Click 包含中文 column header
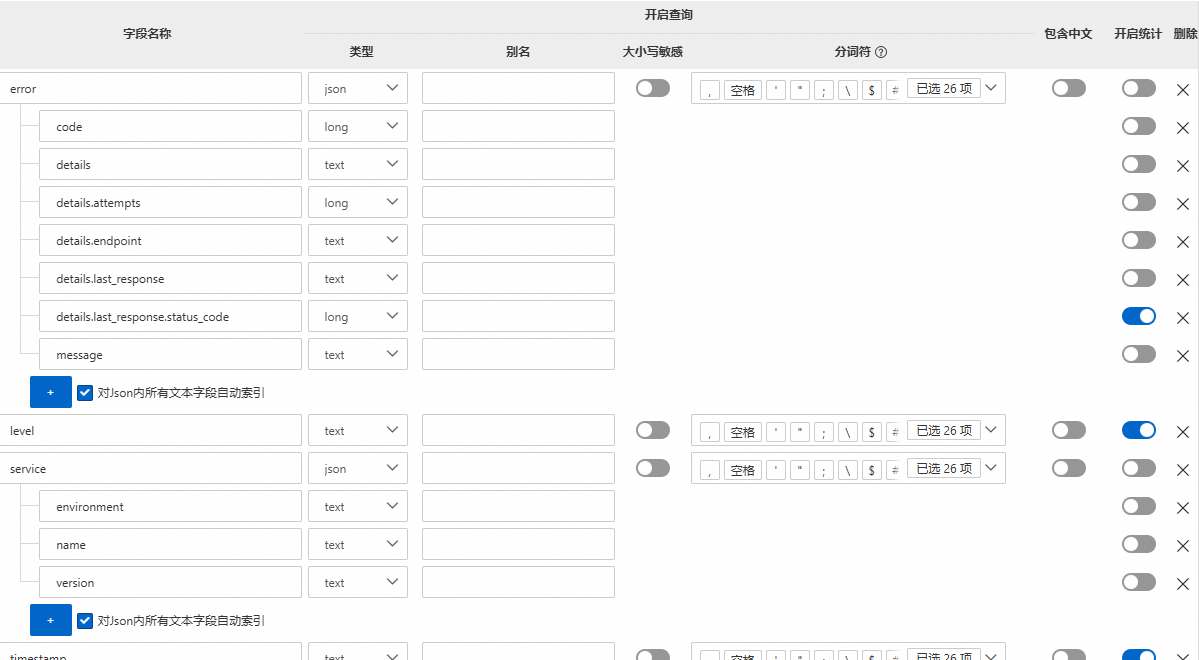Image resolution: width=1199 pixels, height=660 pixels. point(1068,34)
